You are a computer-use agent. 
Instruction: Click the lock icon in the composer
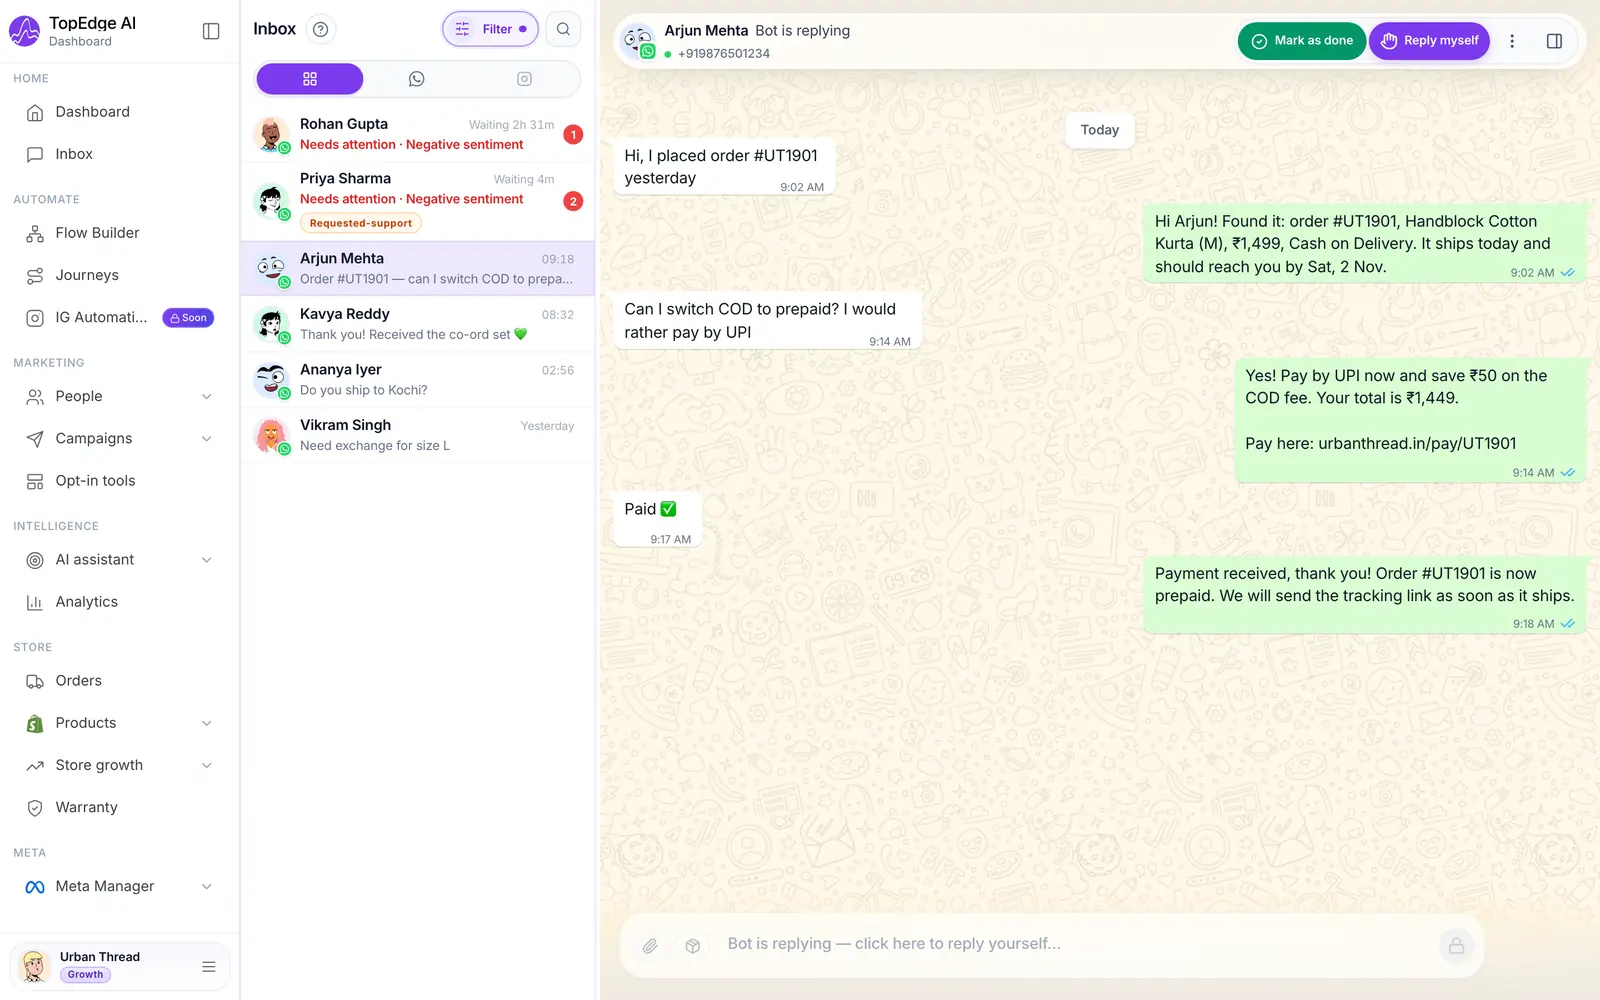[x=1456, y=945]
